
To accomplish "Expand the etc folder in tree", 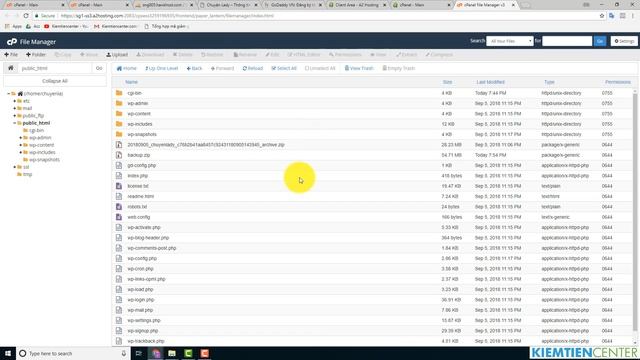I will 15,101.
